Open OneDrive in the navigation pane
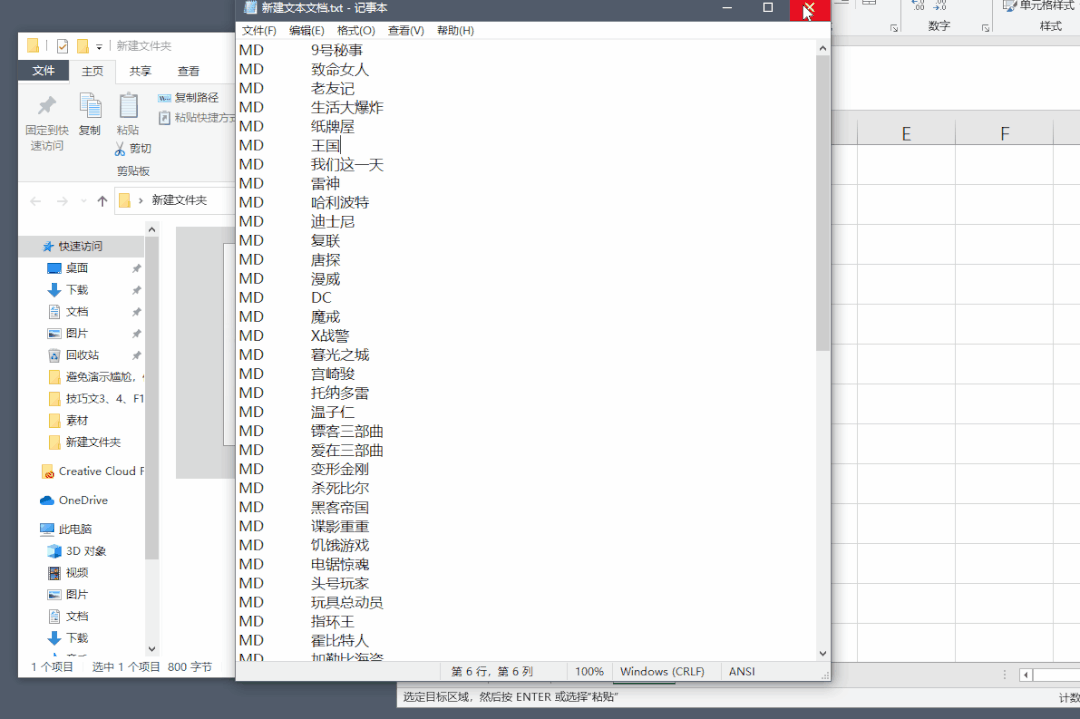Screen dimensions: 1080x719 pos(82,500)
